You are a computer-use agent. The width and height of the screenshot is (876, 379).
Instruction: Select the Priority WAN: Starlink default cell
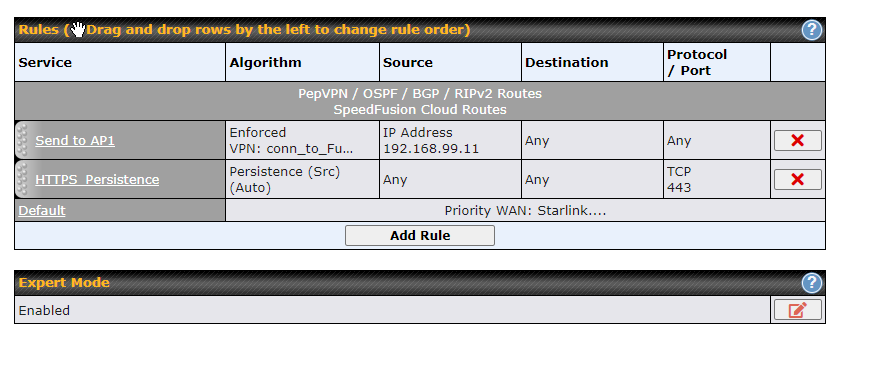525,210
